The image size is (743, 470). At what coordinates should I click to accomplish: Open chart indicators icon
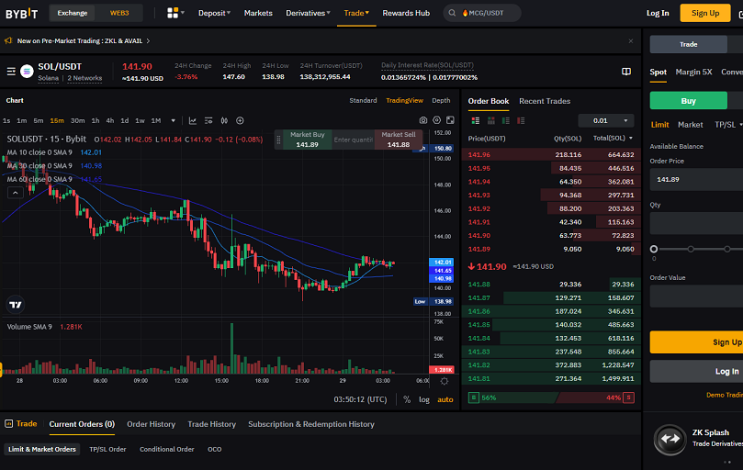(192, 121)
